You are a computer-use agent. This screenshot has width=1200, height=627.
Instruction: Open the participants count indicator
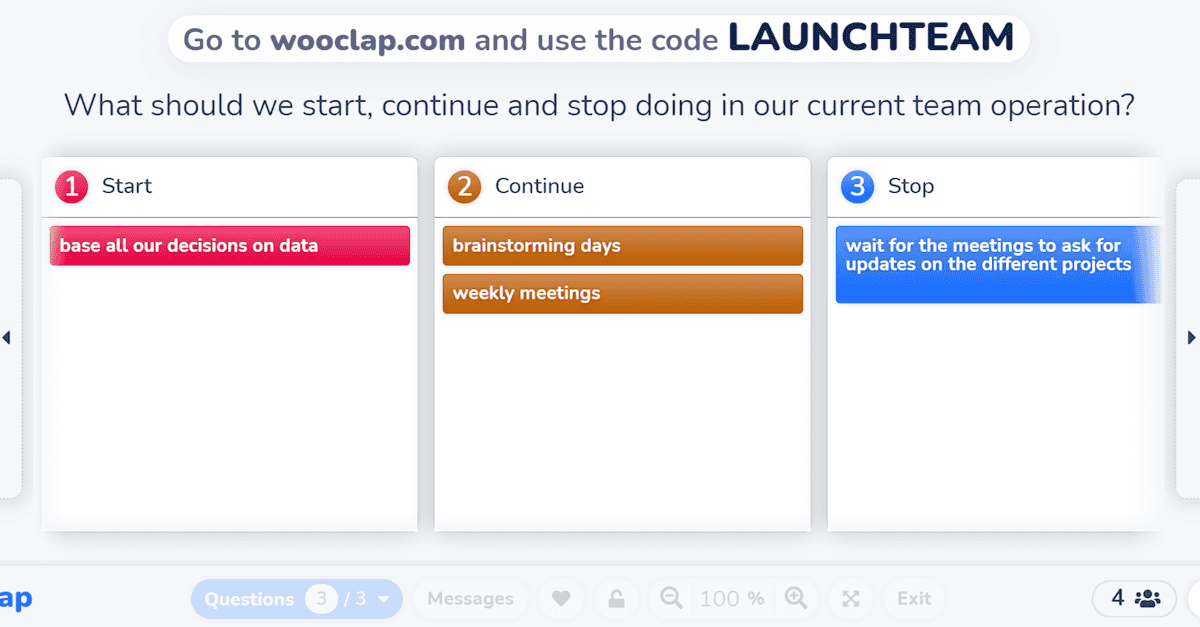point(1135,599)
